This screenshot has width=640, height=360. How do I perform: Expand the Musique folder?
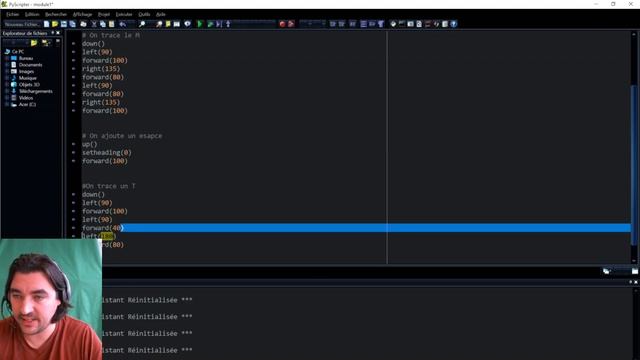(x=7, y=78)
